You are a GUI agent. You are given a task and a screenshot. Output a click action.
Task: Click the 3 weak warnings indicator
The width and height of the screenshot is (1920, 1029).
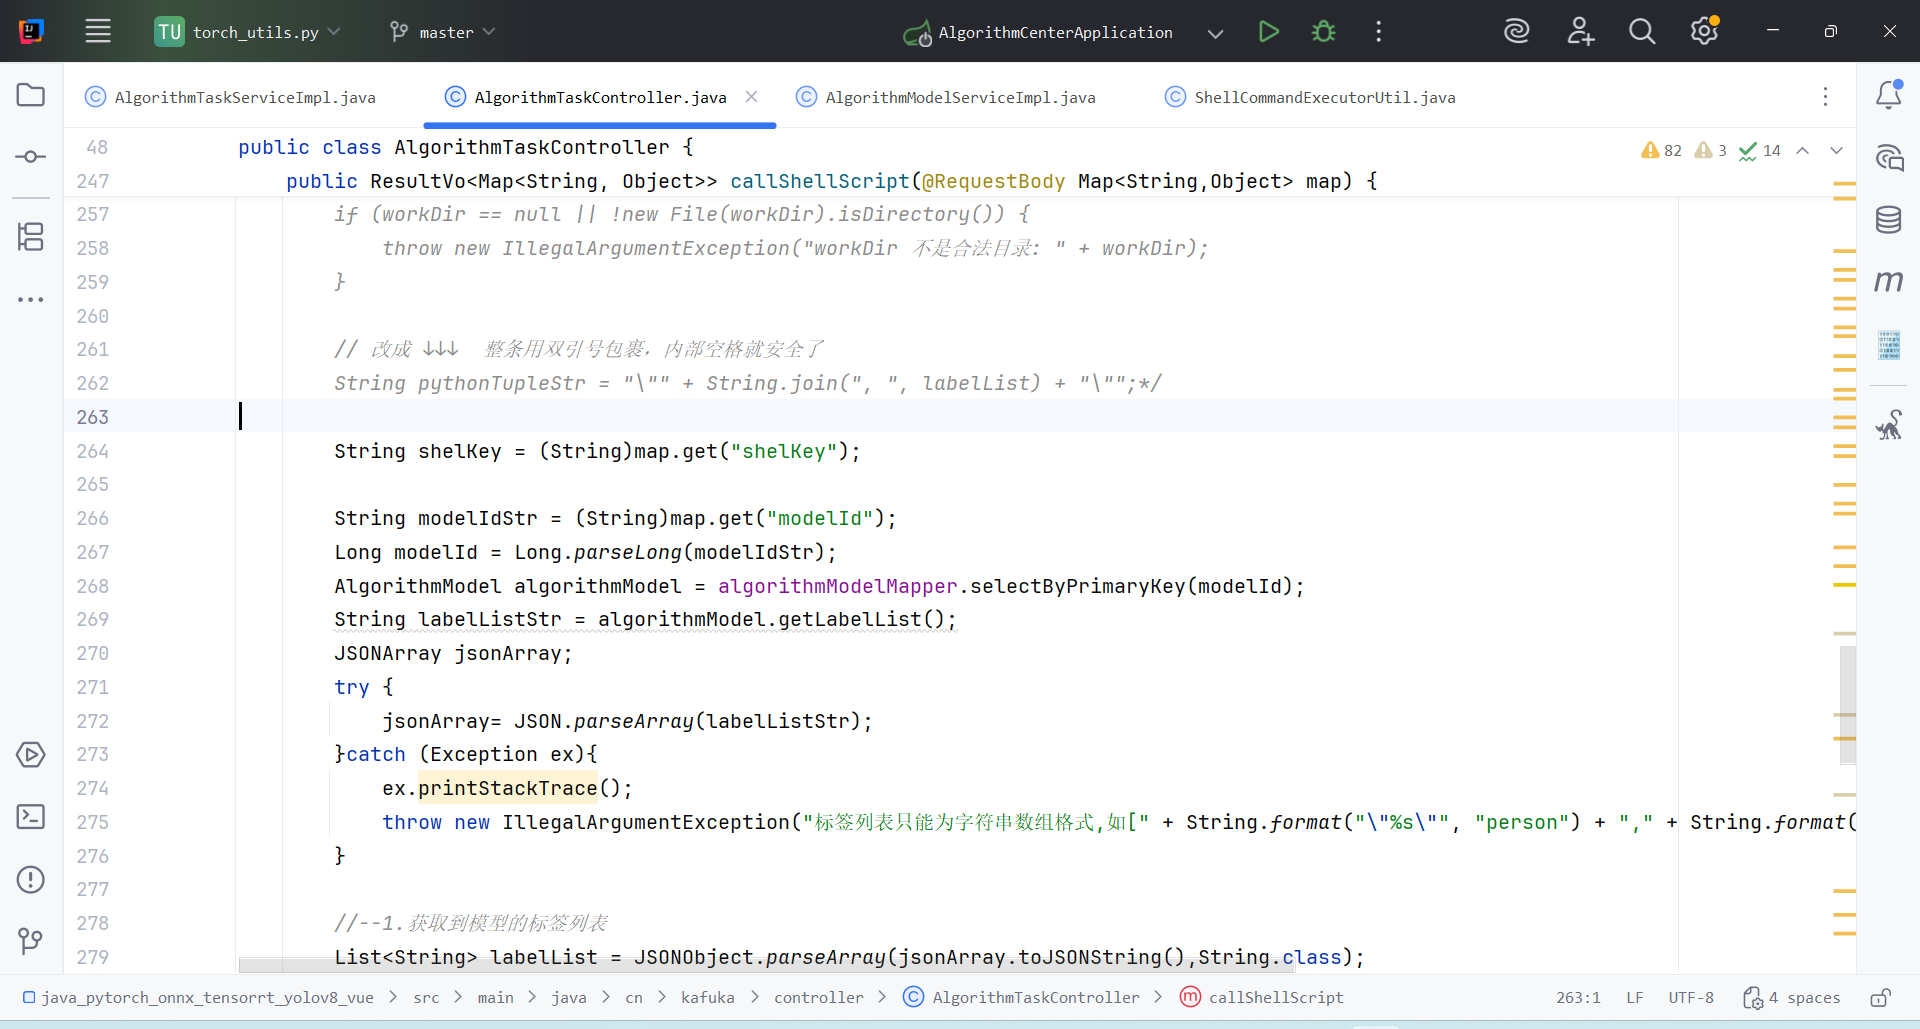(x=1711, y=150)
